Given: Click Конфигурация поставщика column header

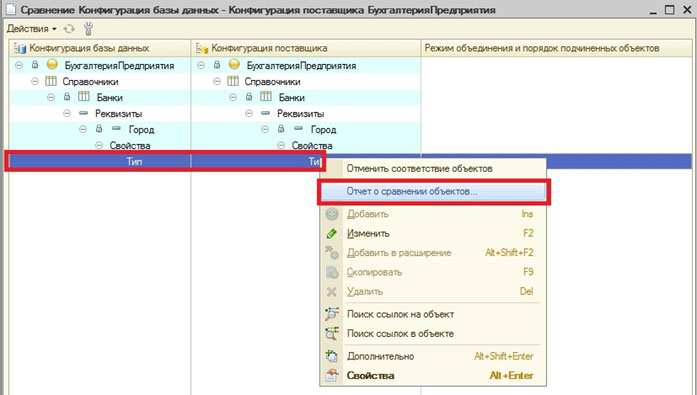Looking at the screenshot, I should 306,48.
